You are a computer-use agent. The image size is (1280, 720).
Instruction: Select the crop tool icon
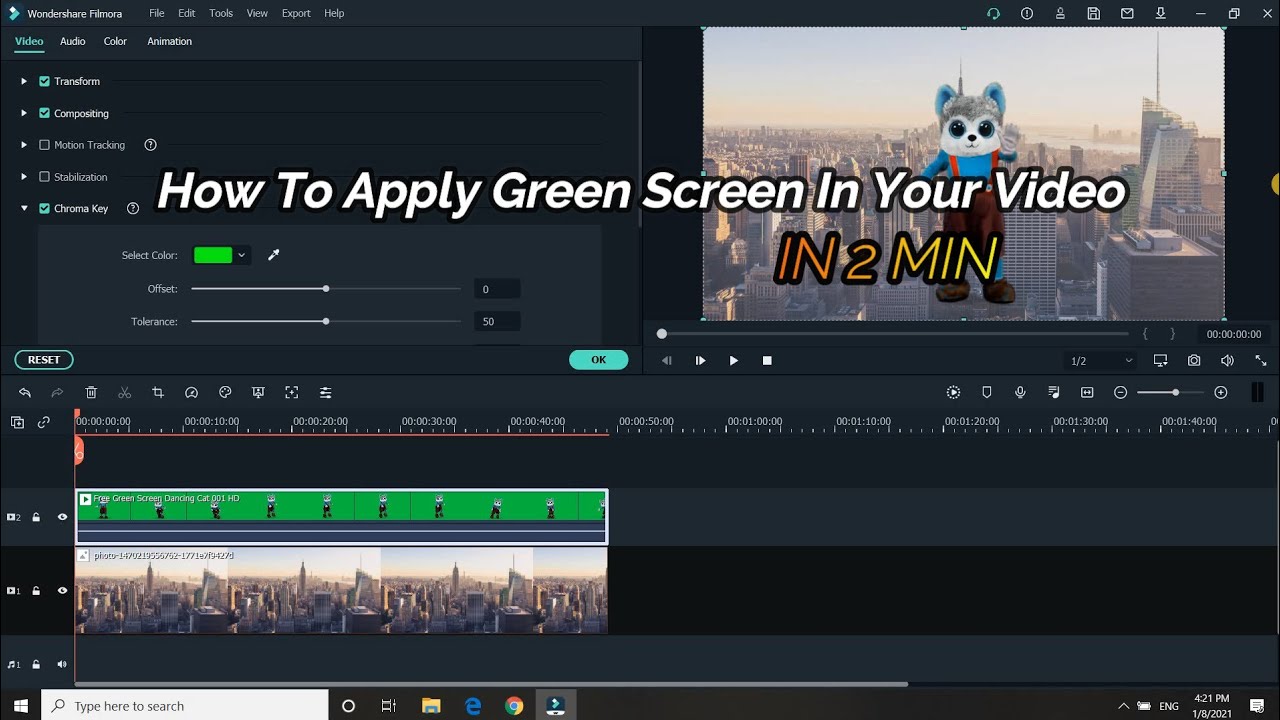(x=158, y=393)
